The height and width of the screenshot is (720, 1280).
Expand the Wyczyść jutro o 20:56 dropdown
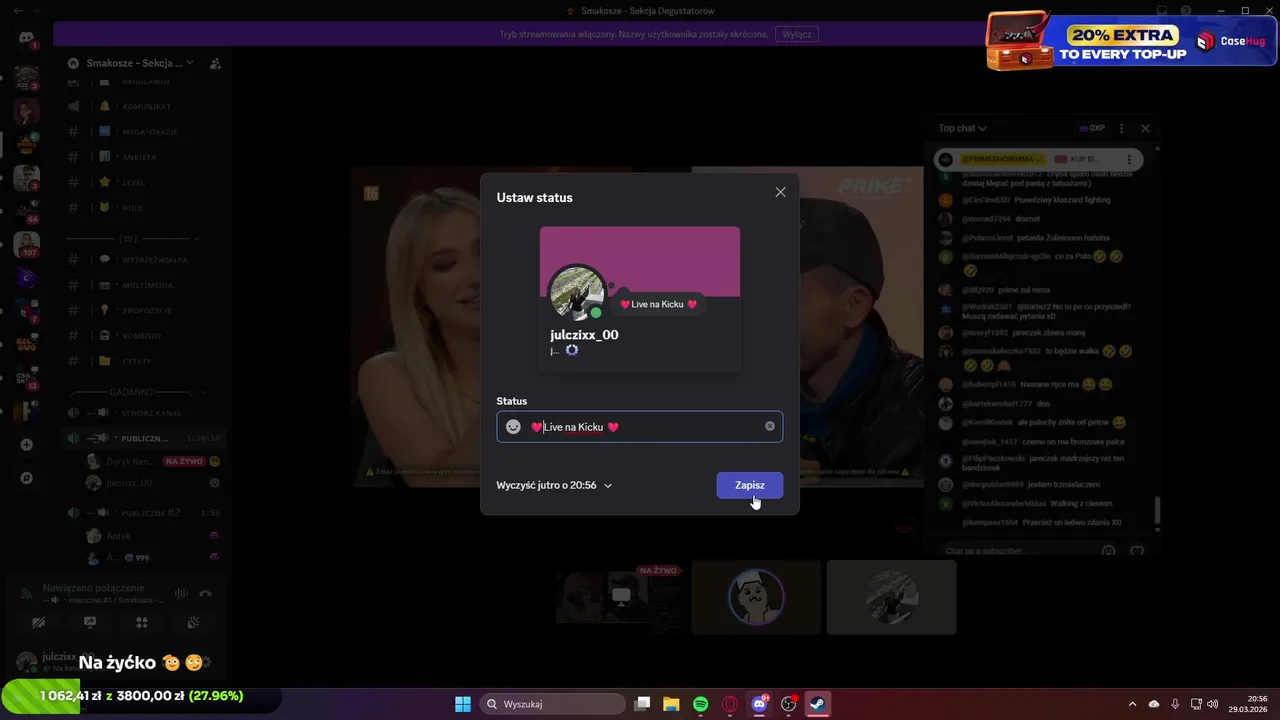554,485
